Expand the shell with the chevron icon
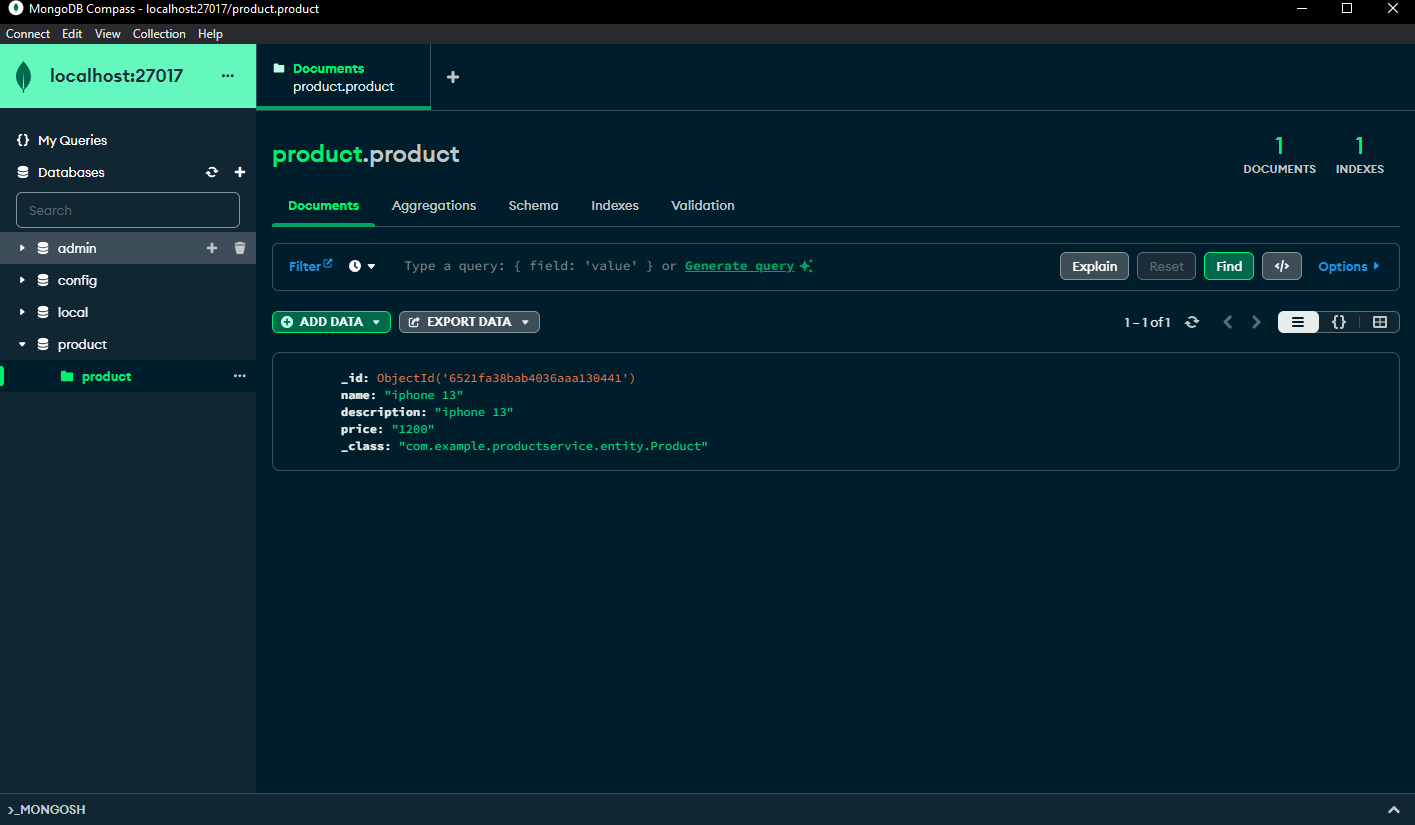The image size is (1415, 825). 1394,810
